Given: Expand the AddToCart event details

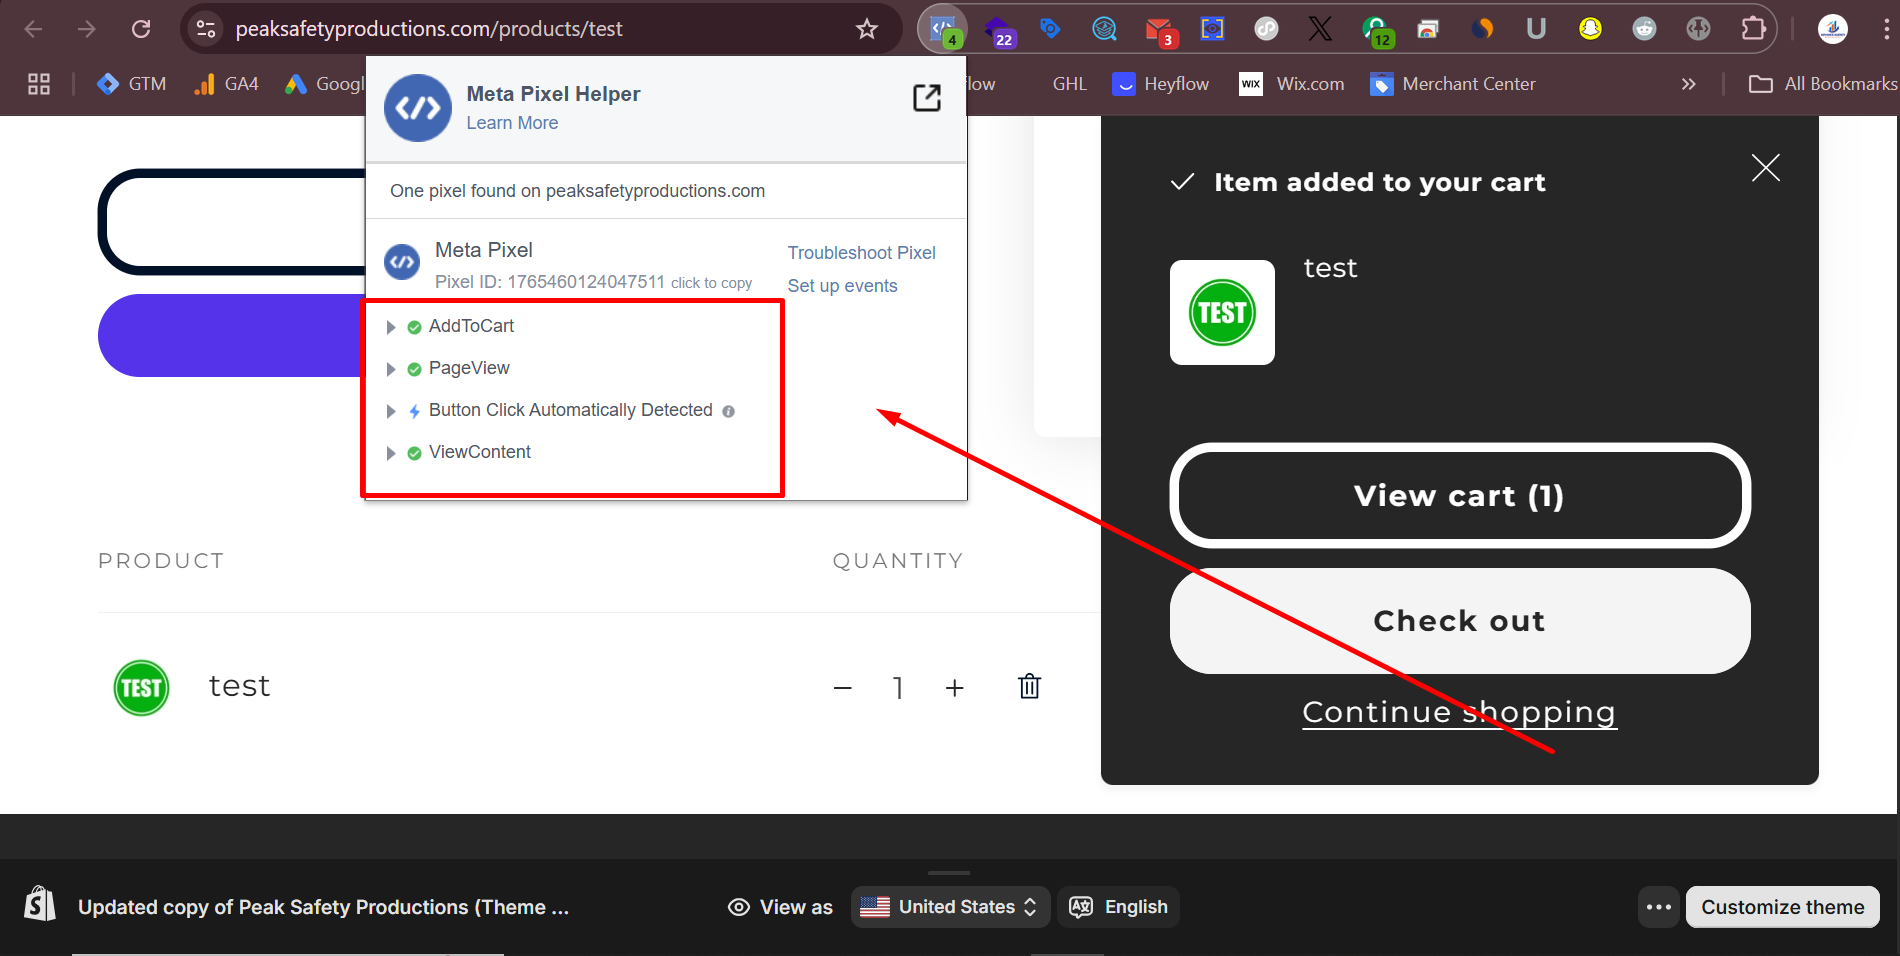Looking at the screenshot, I should point(391,327).
